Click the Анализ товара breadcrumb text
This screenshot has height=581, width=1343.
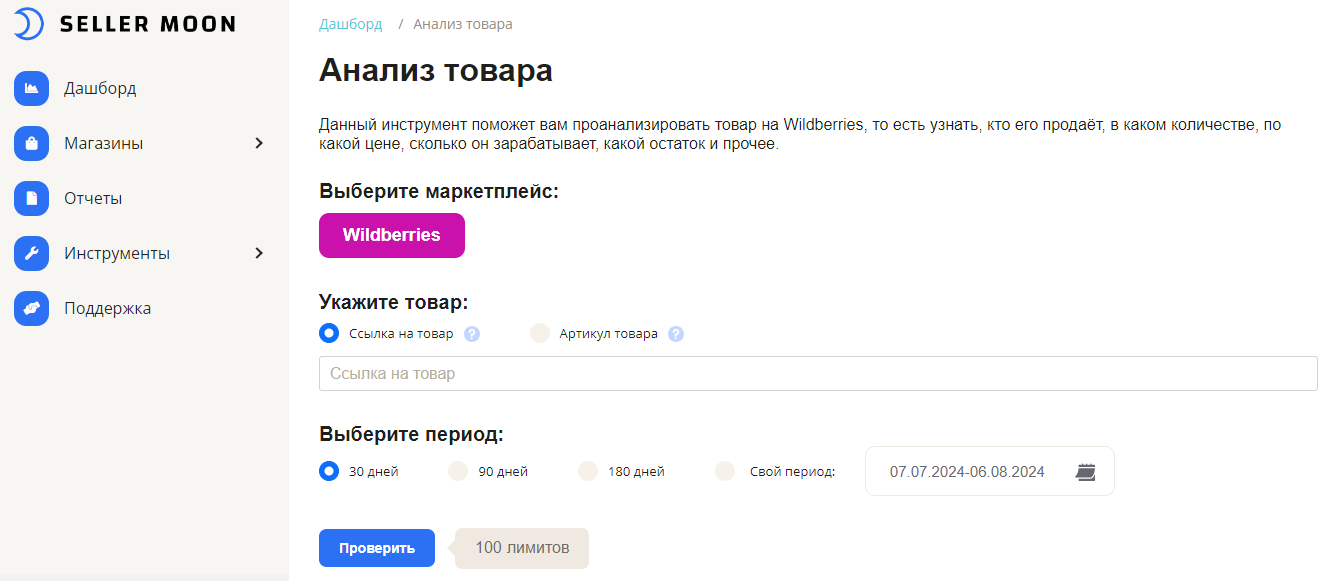click(x=462, y=24)
